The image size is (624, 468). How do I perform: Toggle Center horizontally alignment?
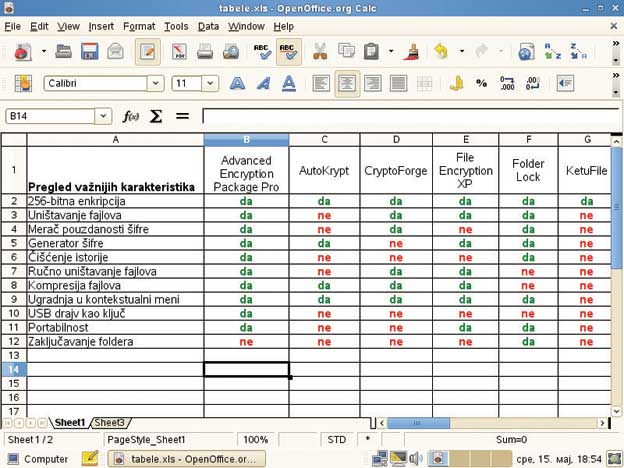pos(347,84)
